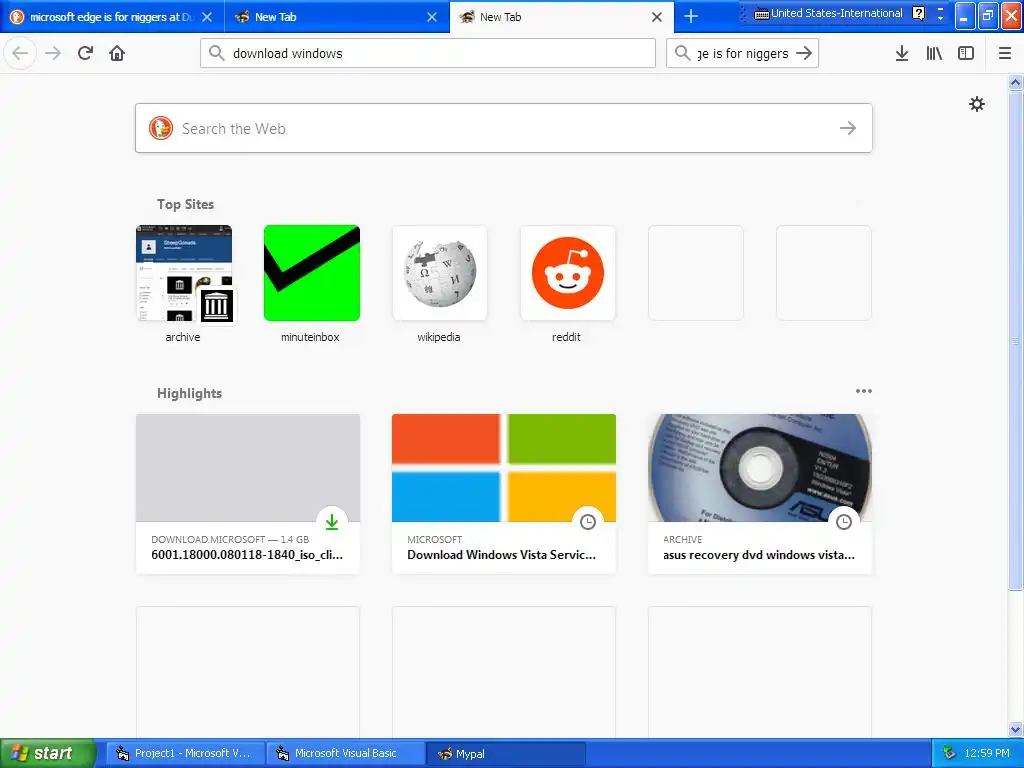Image resolution: width=1024 pixels, height=768 pixels.
Task: Go forward with the Forward arrow button
Action: point(53,53)
